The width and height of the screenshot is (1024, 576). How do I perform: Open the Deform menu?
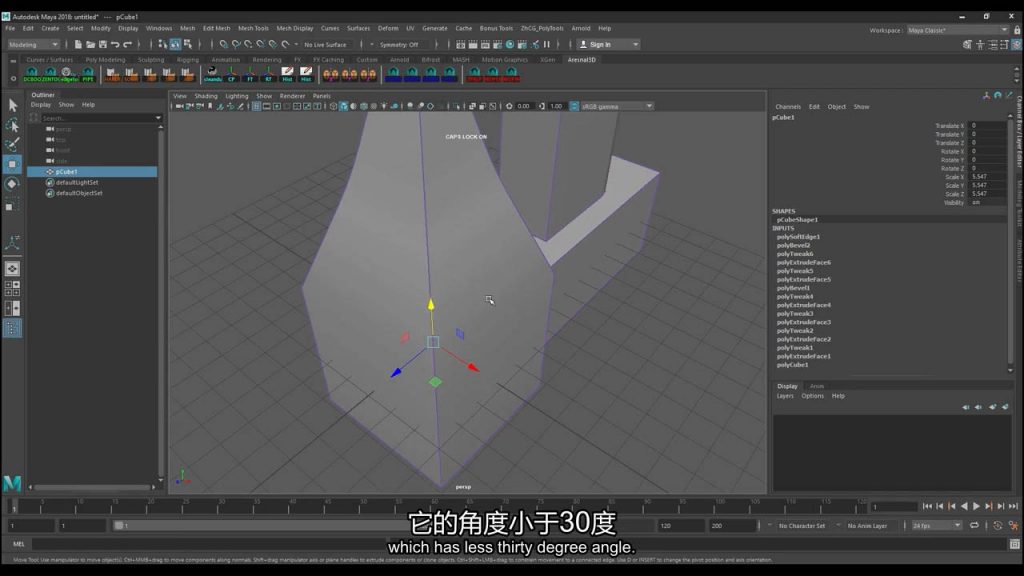tap(388, 28)
